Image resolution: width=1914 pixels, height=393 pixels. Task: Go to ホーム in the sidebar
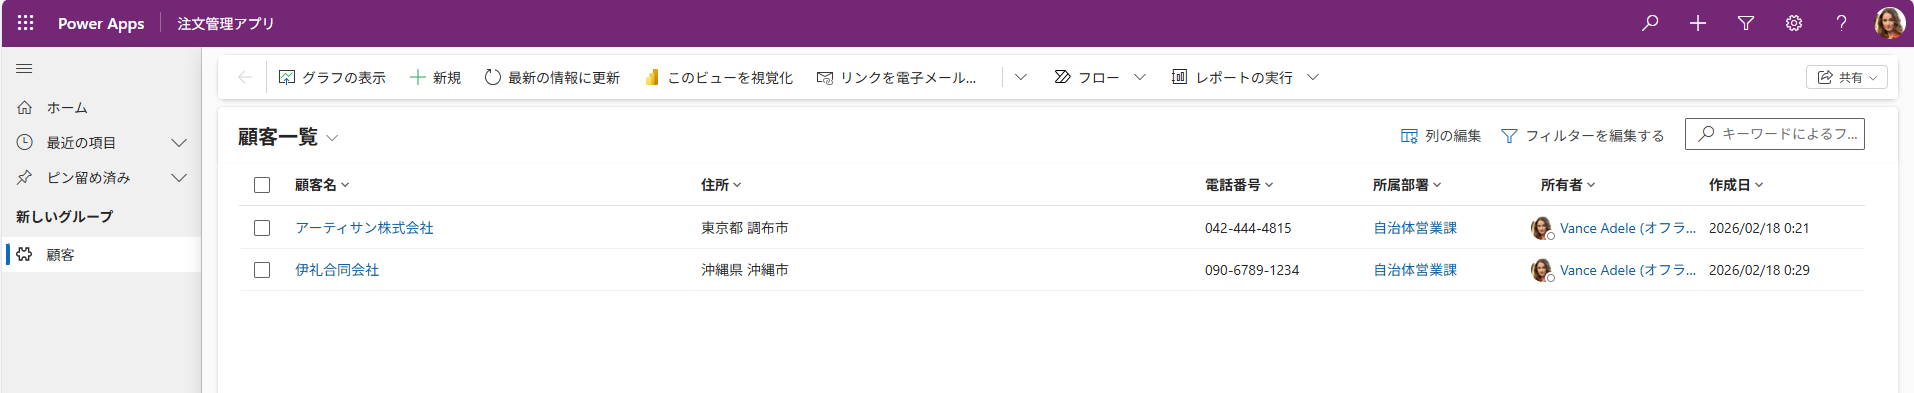point(67,107)
